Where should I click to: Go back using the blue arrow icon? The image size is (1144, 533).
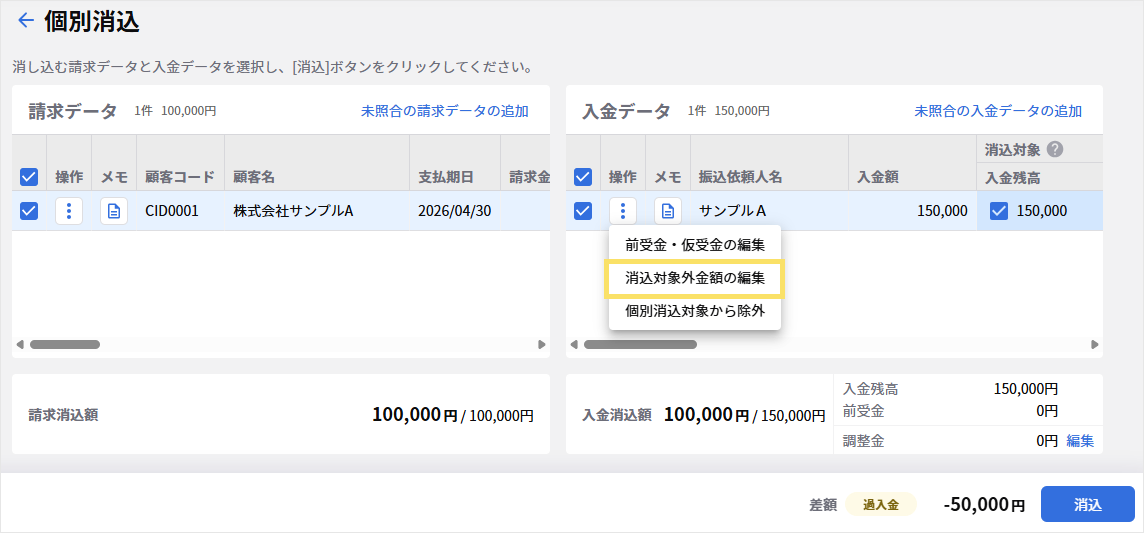pos(26,21)
